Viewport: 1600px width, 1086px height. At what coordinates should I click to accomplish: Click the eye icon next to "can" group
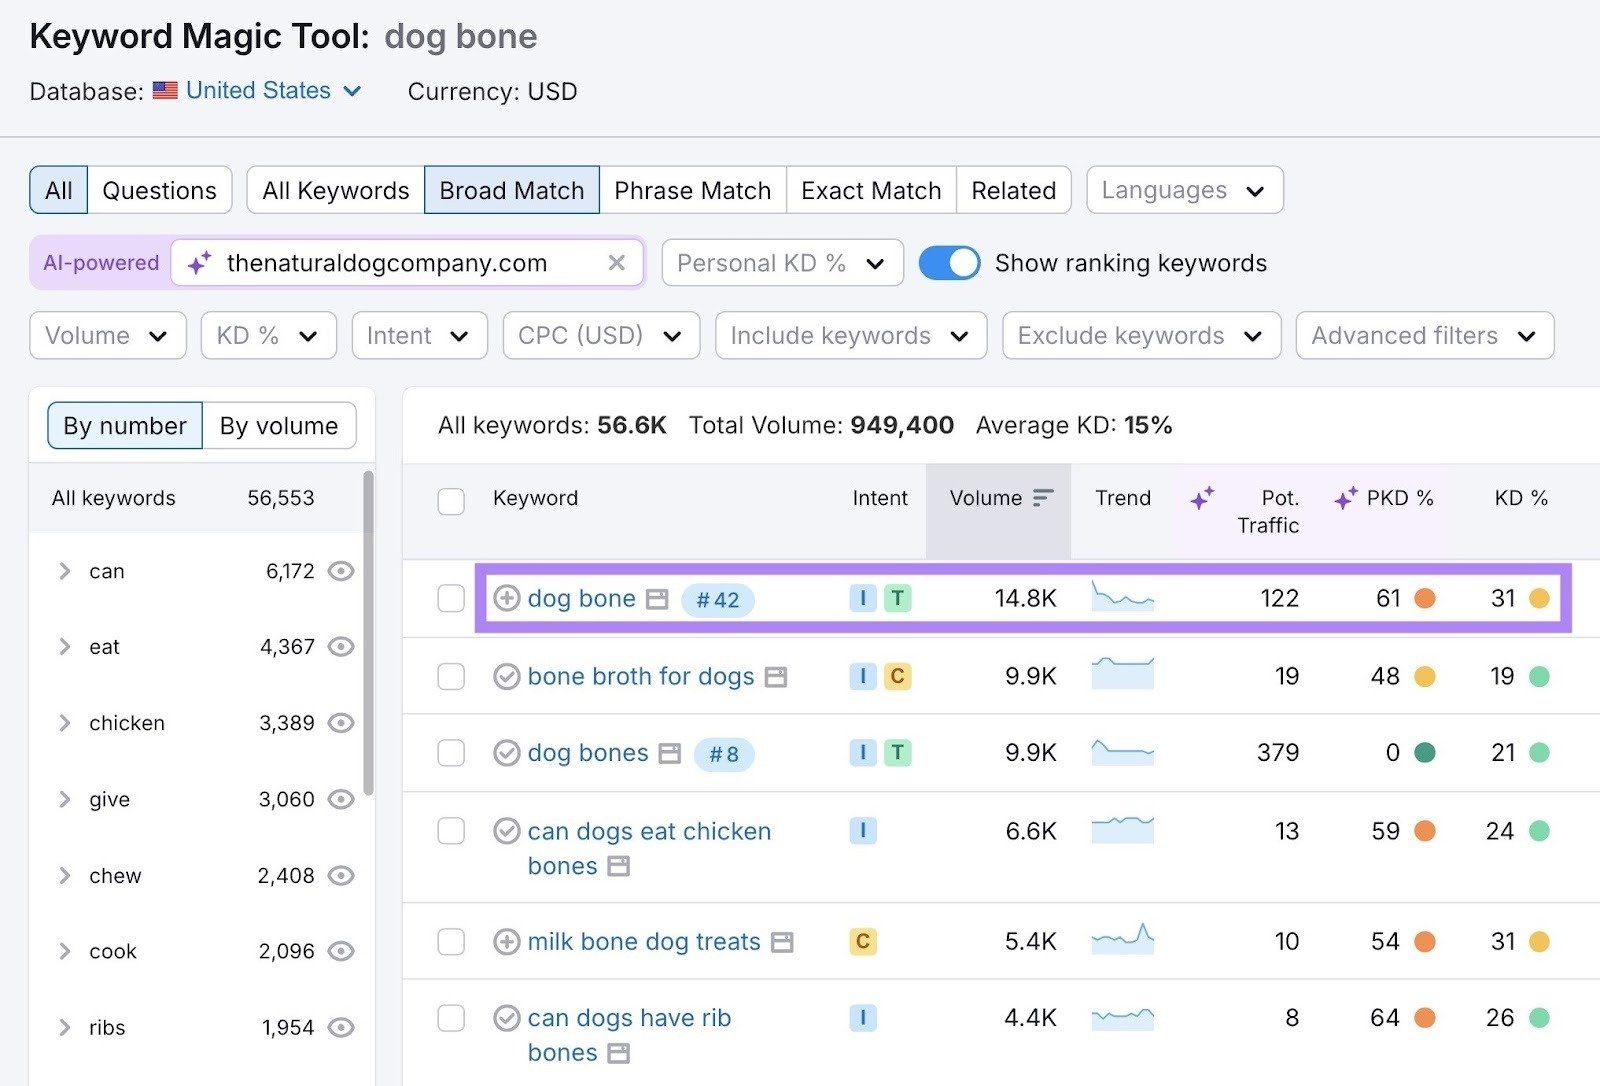point(341,571)
